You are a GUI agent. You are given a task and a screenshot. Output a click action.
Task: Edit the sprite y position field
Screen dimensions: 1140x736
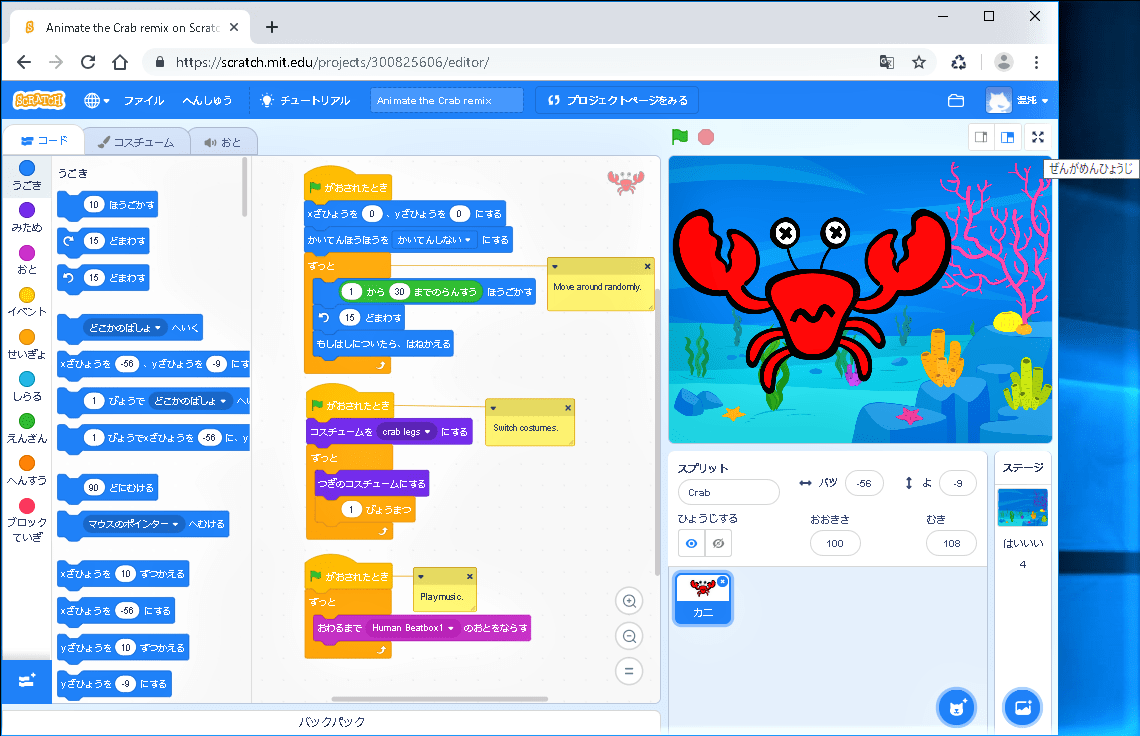click(958, 483)
